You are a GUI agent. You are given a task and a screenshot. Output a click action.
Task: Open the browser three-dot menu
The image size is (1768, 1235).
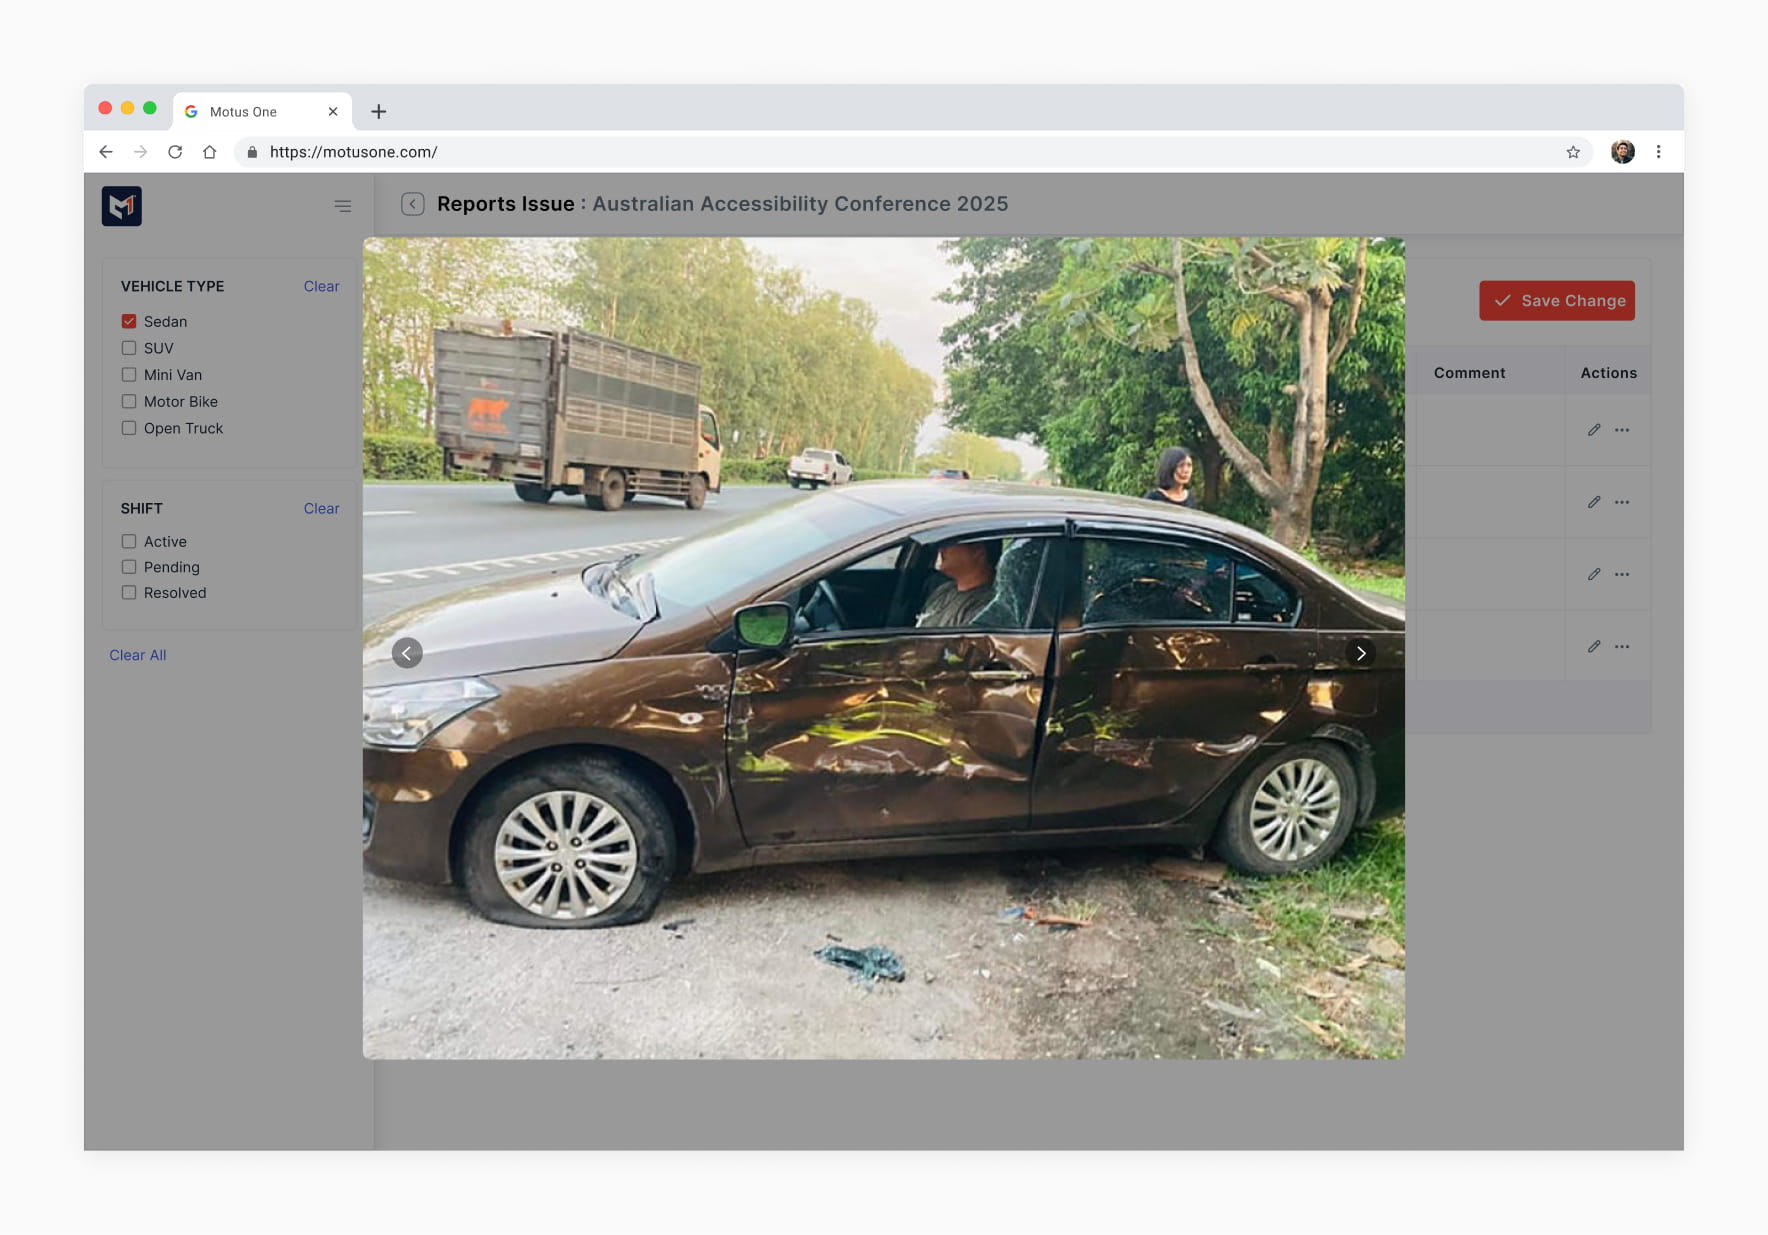[x=1658, y=152]
